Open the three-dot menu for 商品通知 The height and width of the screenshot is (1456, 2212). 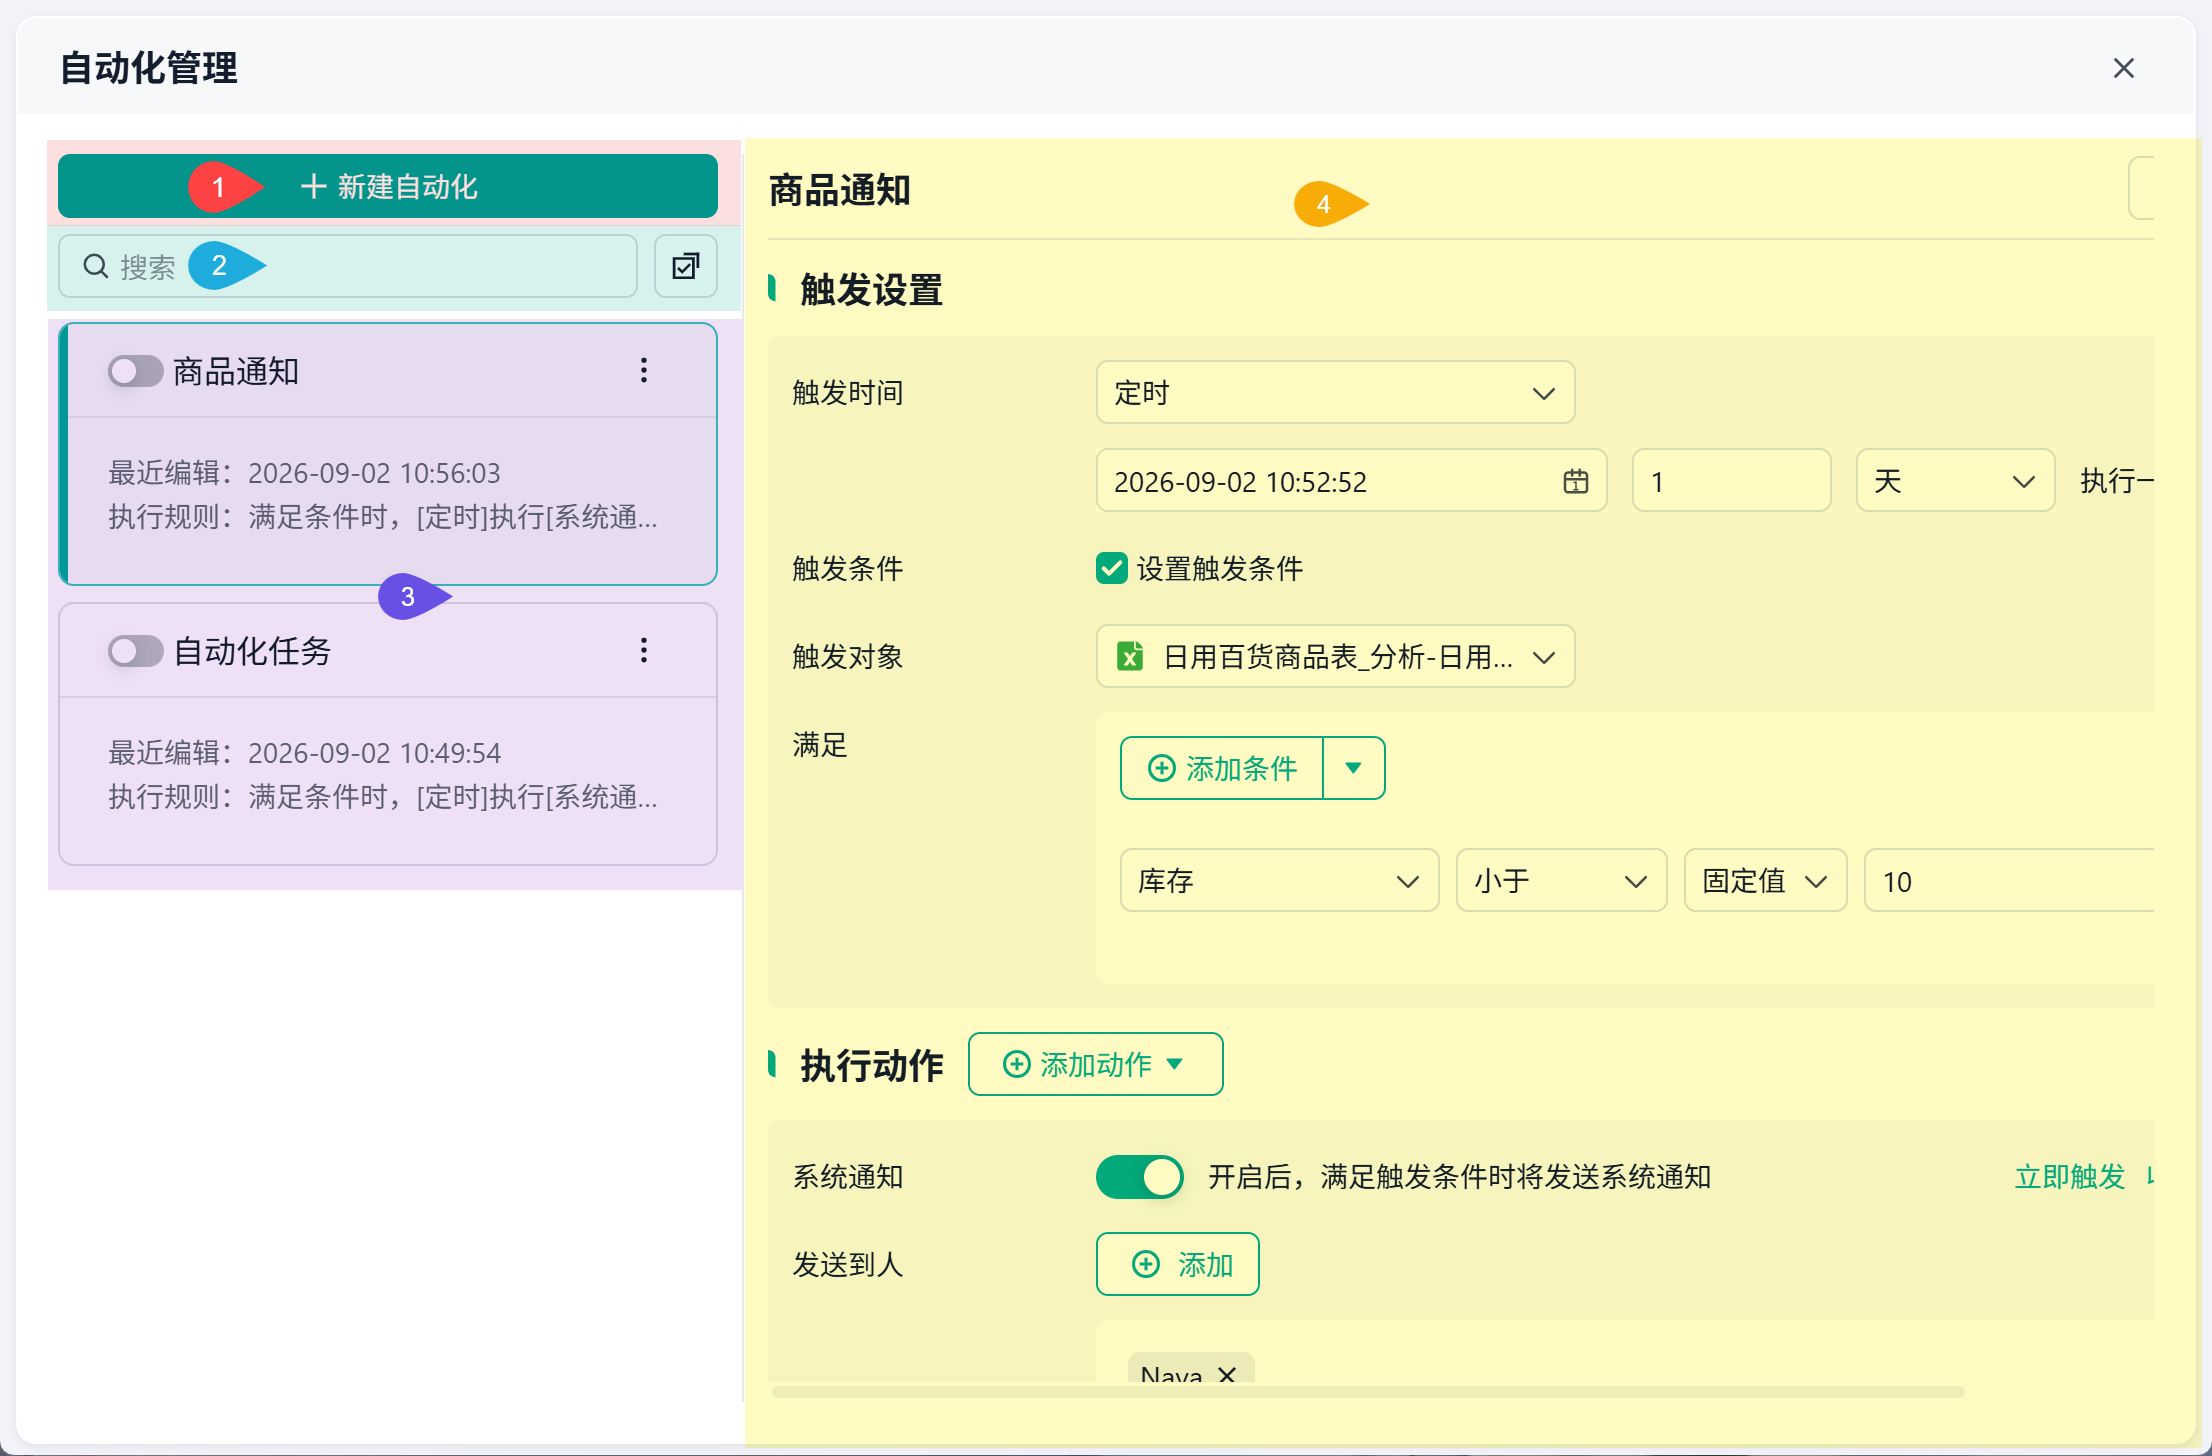coord(644,371)
